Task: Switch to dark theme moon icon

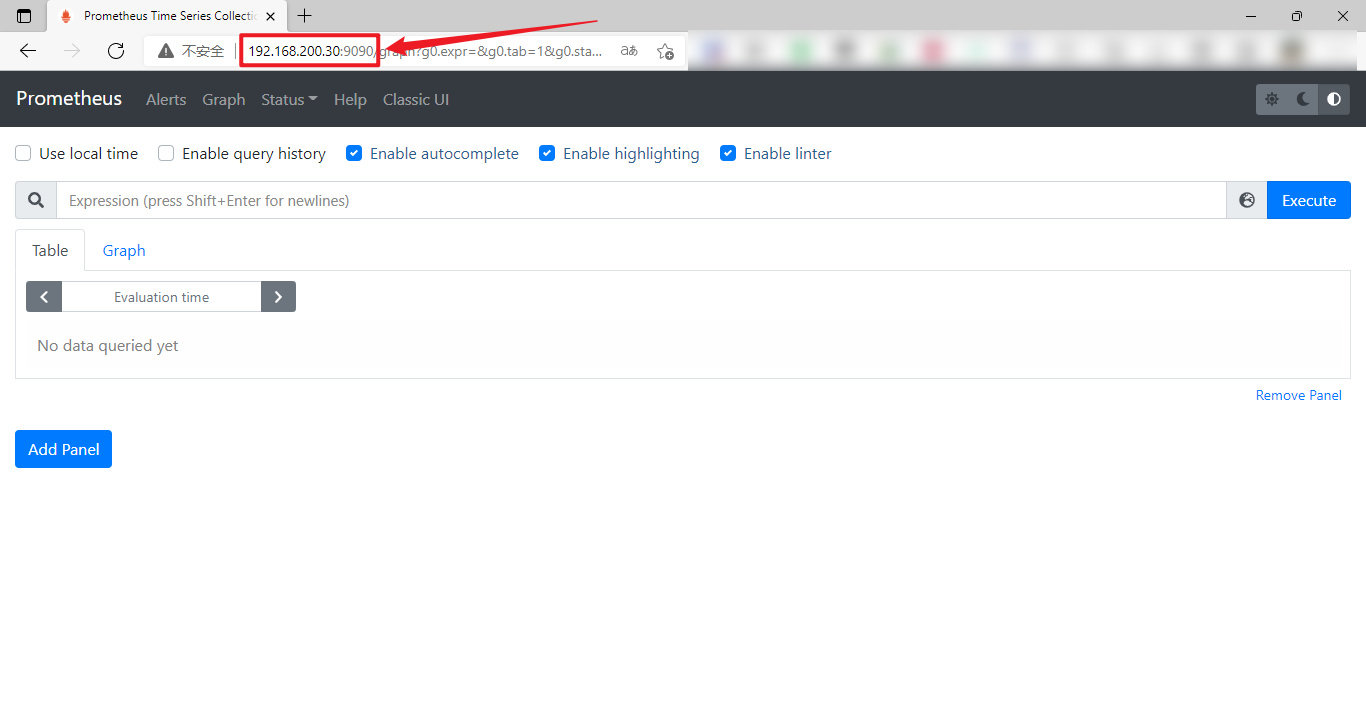Action: tap(1303, 99)
